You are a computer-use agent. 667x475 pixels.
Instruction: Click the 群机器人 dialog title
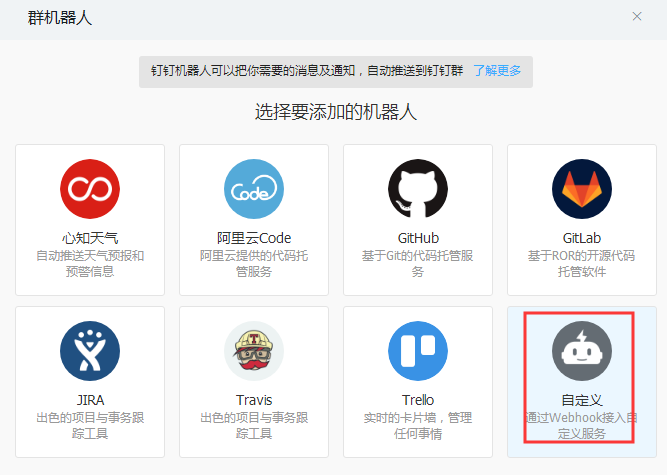tap(60, 18)
